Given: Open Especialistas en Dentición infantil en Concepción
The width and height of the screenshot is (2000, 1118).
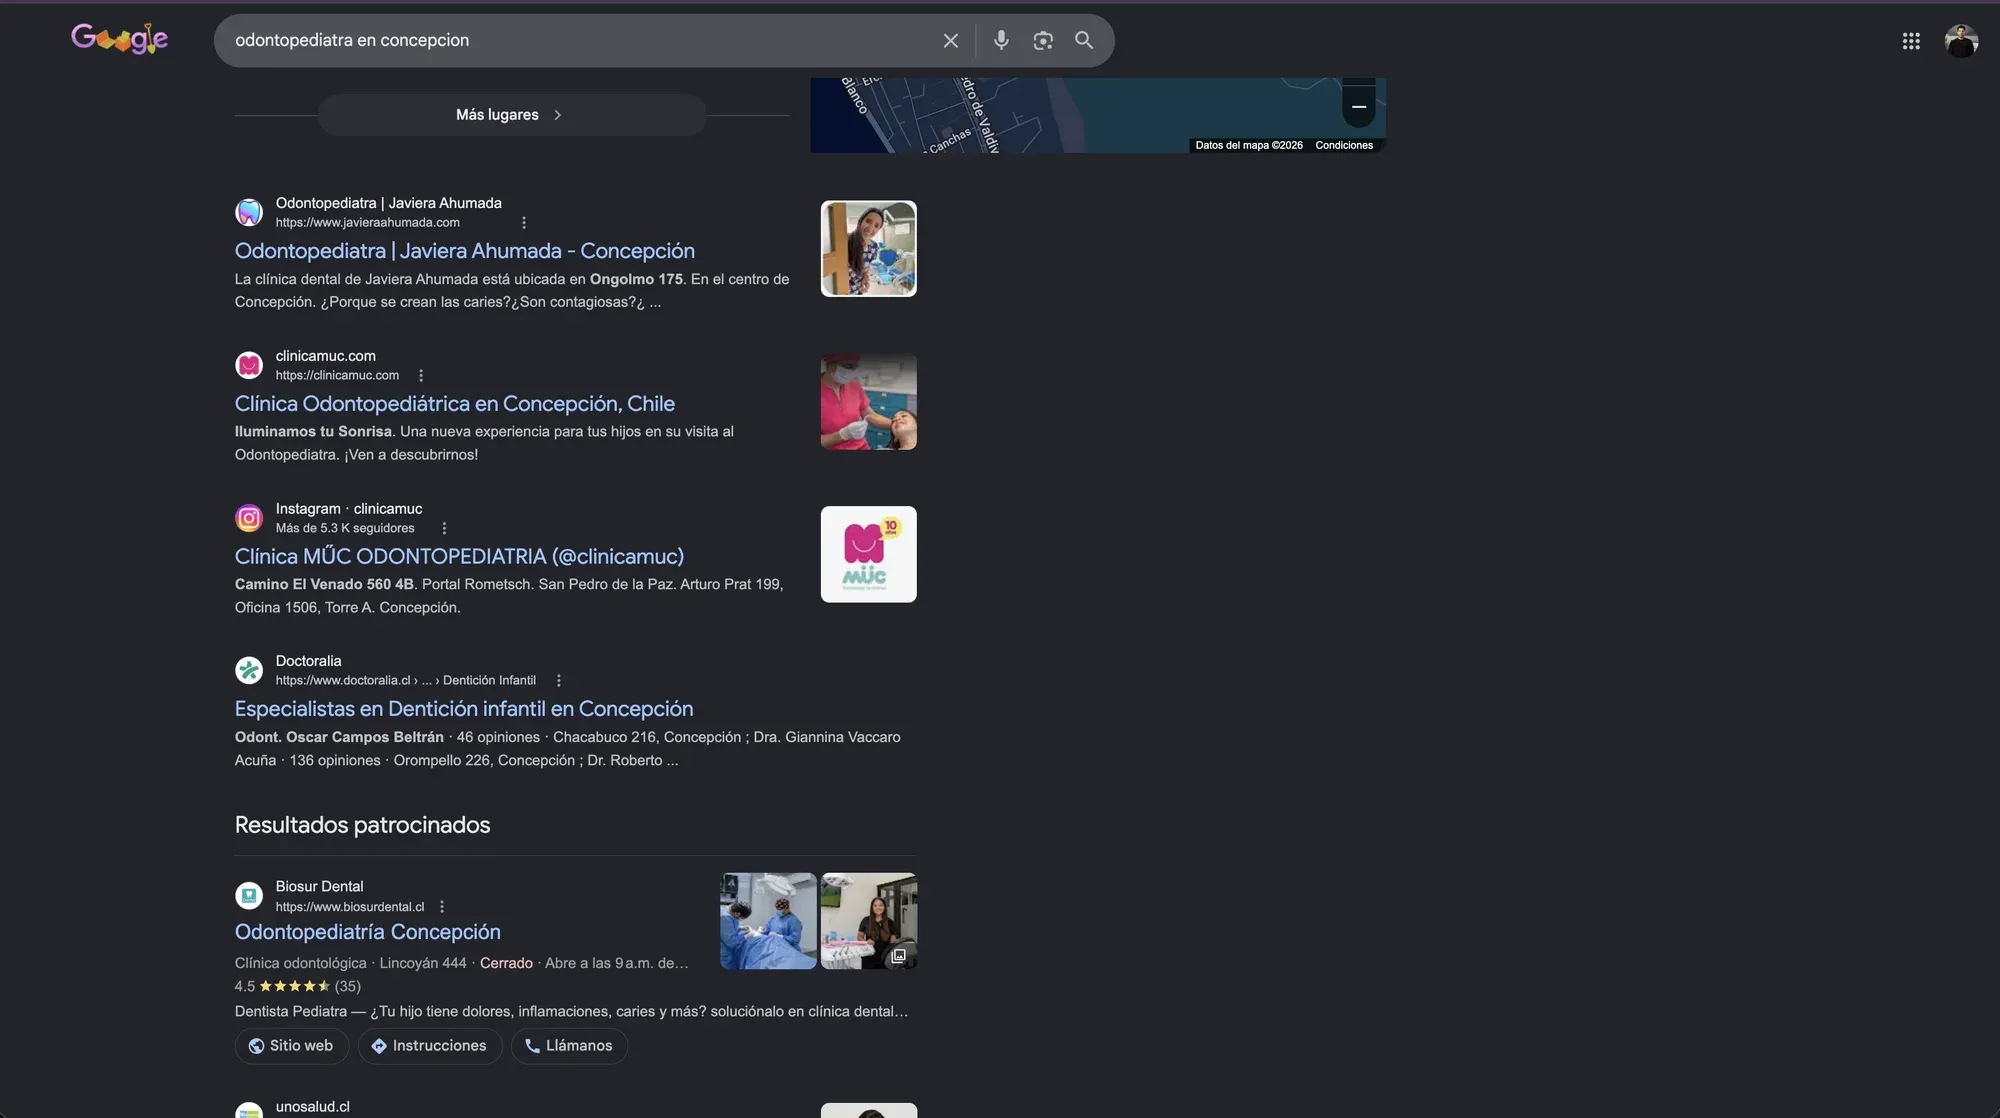Looking at the screenshot, I should click(464, 709).
